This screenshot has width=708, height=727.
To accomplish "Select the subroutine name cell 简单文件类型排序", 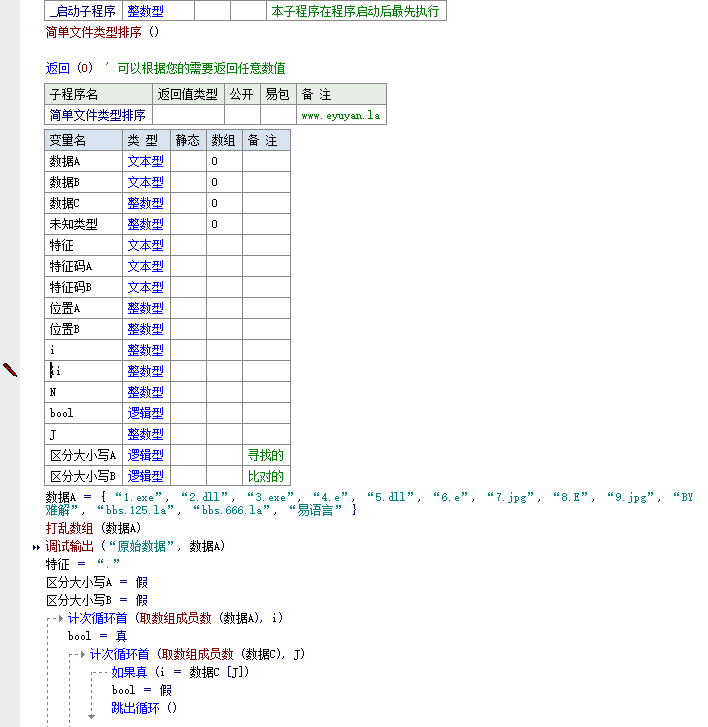I will pos(98,115).
